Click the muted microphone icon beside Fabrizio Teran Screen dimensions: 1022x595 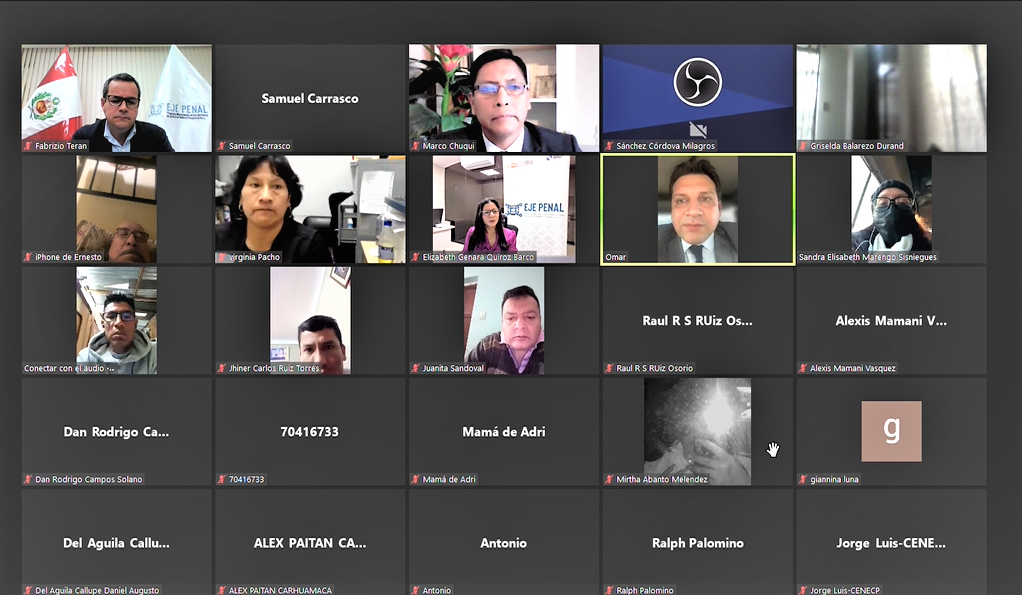pos(27,146)
